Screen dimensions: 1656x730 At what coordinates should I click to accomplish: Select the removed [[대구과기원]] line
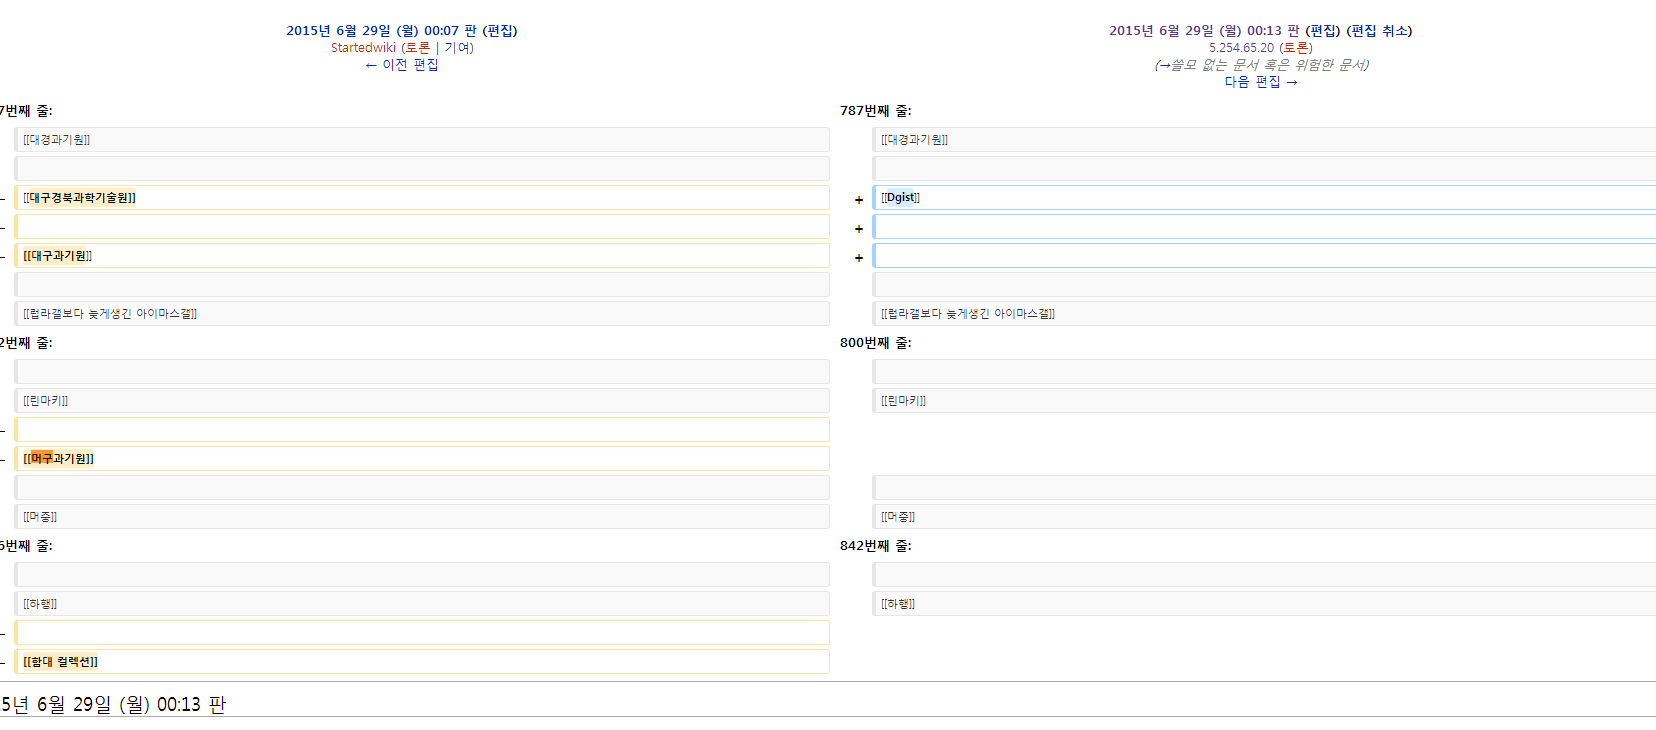pos(422,256)
